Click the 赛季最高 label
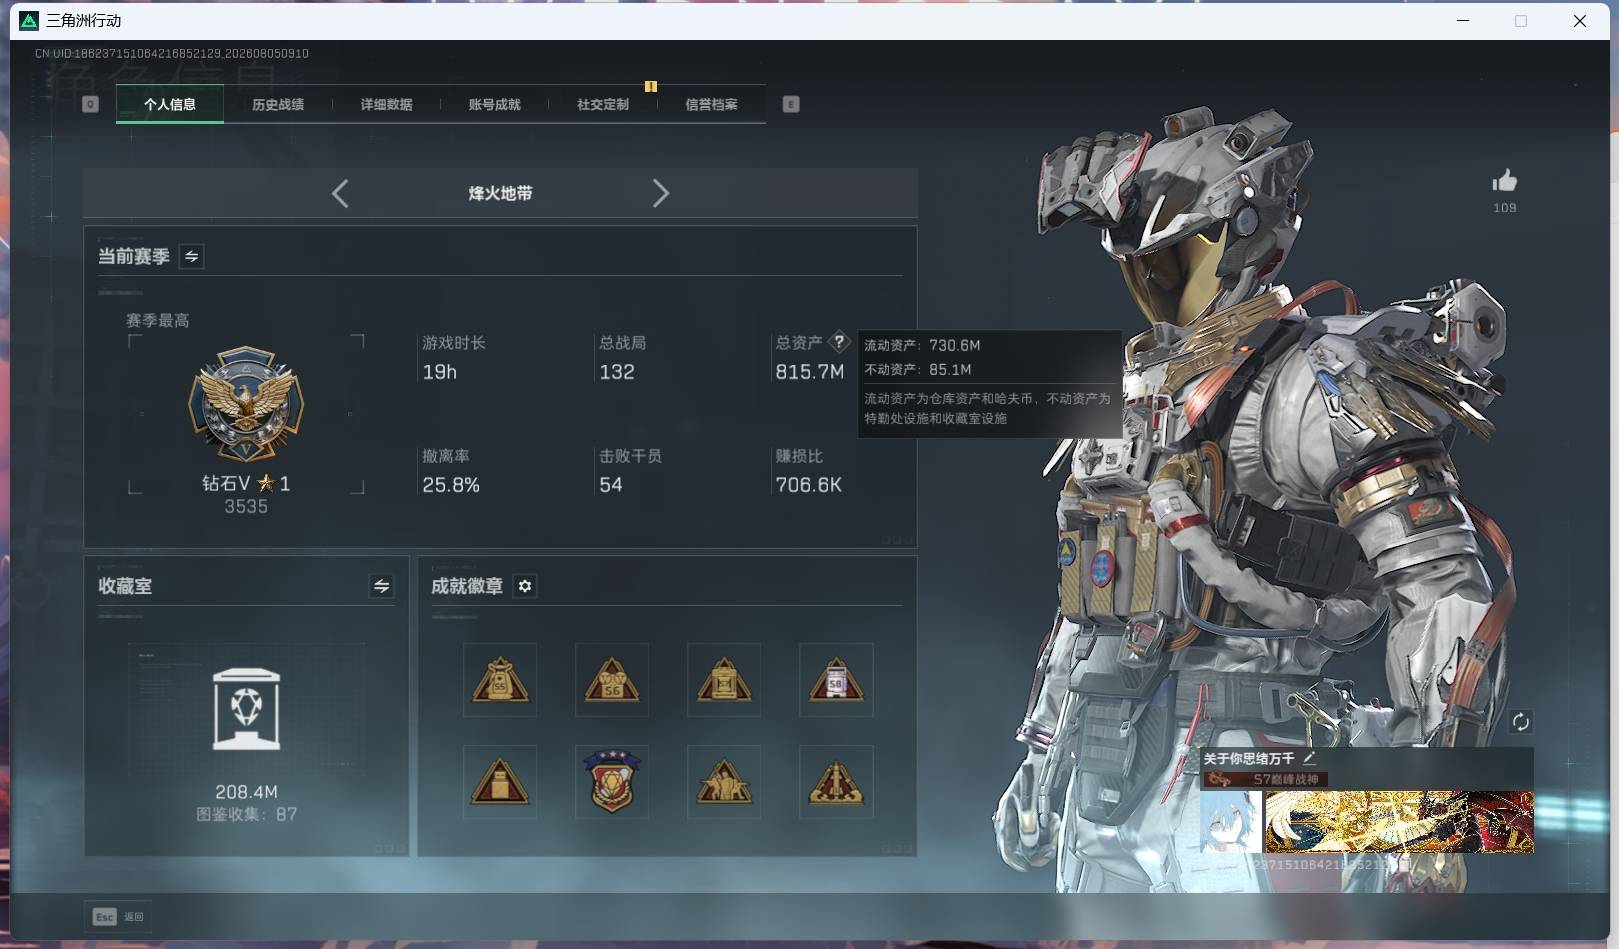The width and height of the screenshot is (1619, 949). coord(157,320)
